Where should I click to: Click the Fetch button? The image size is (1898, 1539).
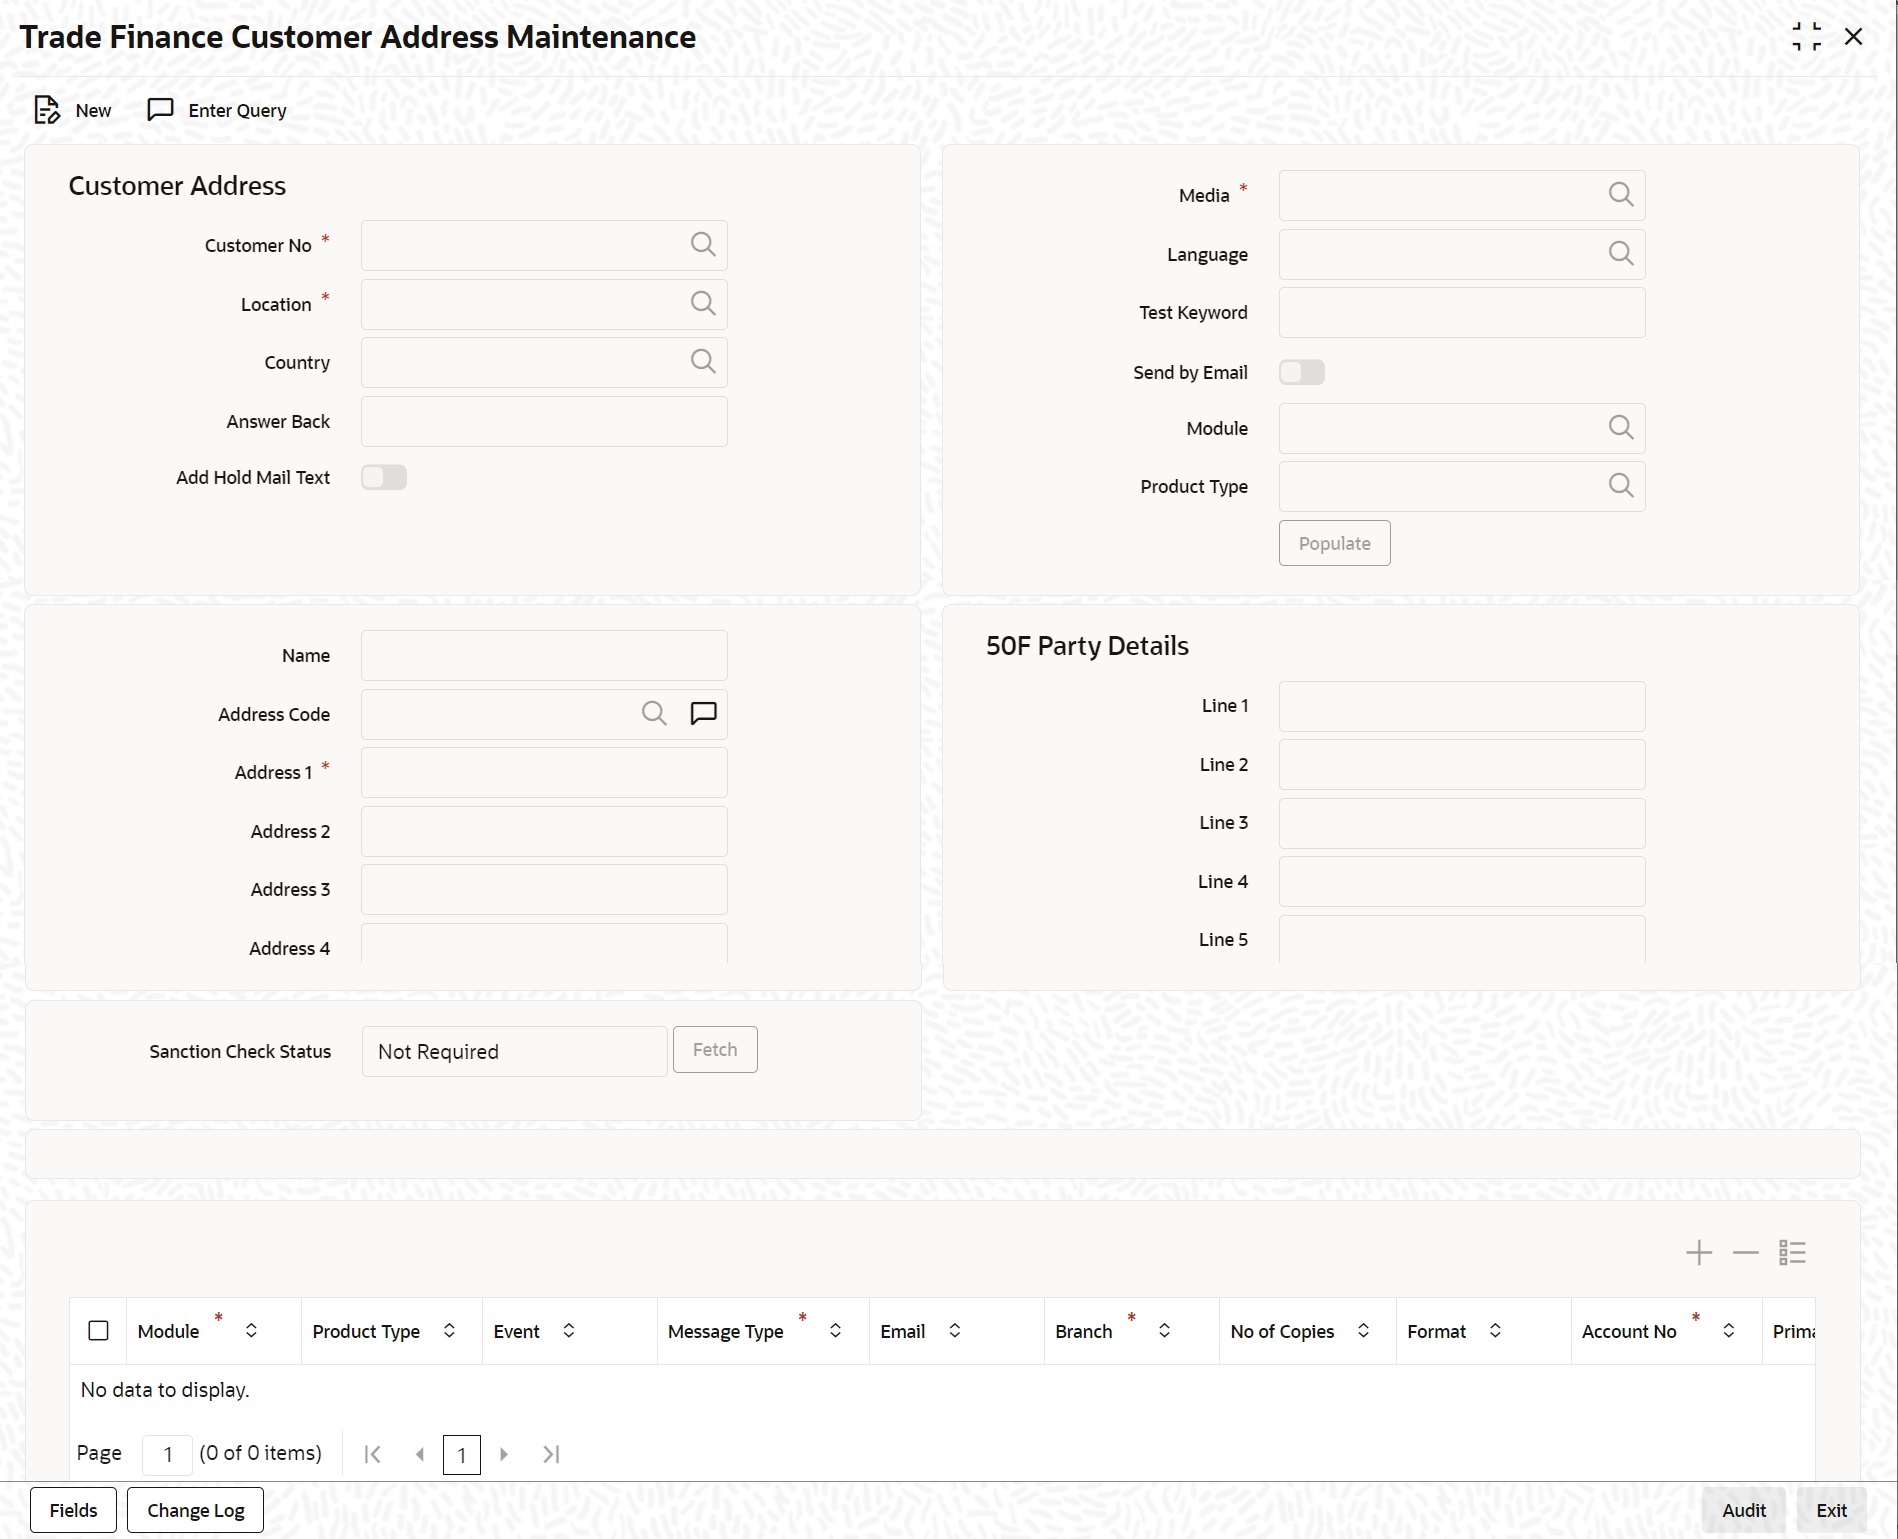(x=715, y=1050)
